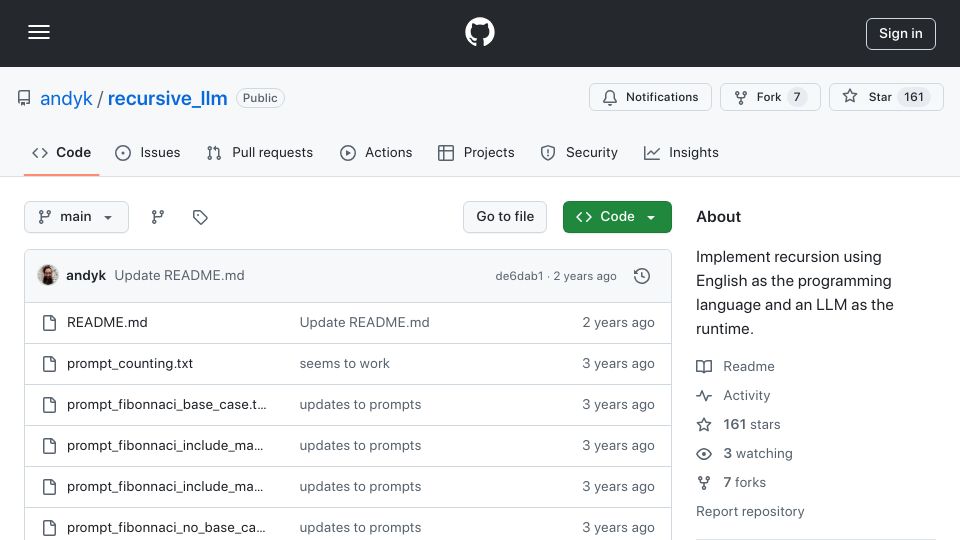Open 'updates to prompts' commit for base_case file

coord(360,405)
